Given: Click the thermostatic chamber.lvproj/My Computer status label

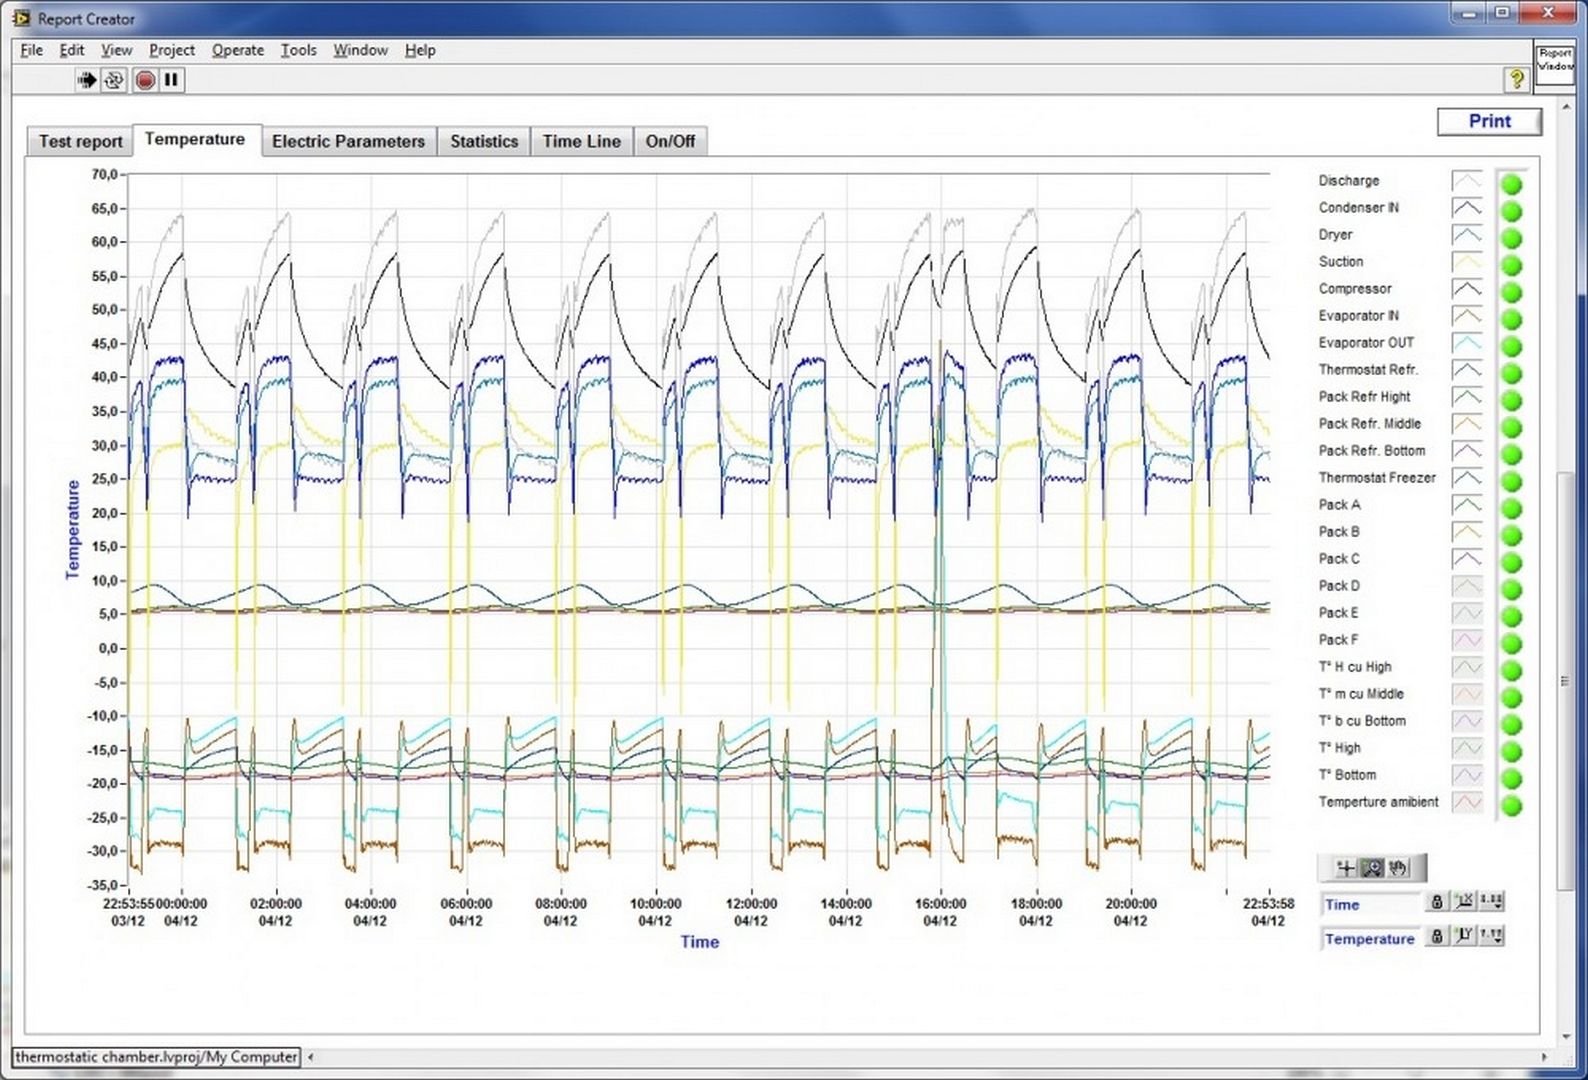Looking at the screenshot, I should coord(156,1057).
